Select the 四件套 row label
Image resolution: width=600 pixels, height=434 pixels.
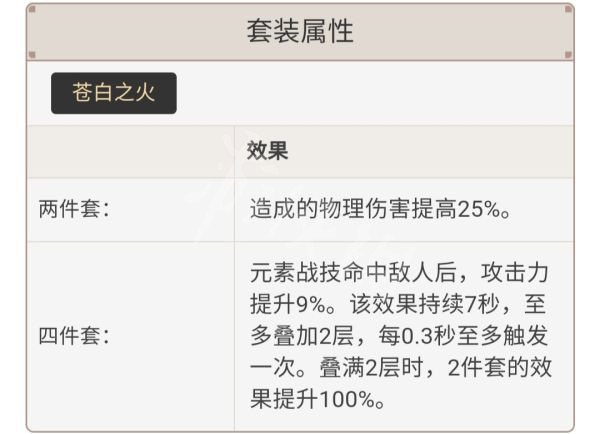coord(73,335)
